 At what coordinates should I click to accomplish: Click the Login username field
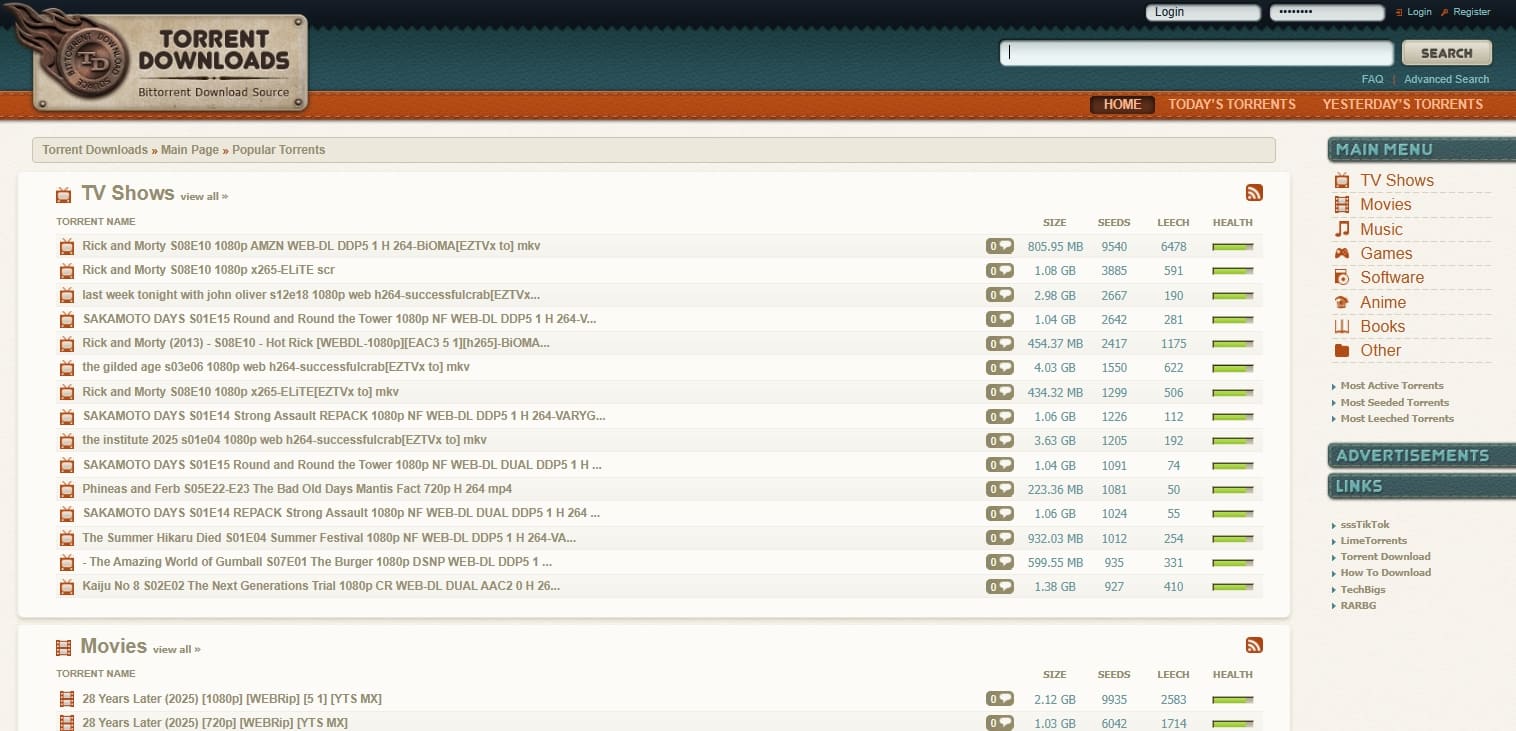(x=1203, y=13)
